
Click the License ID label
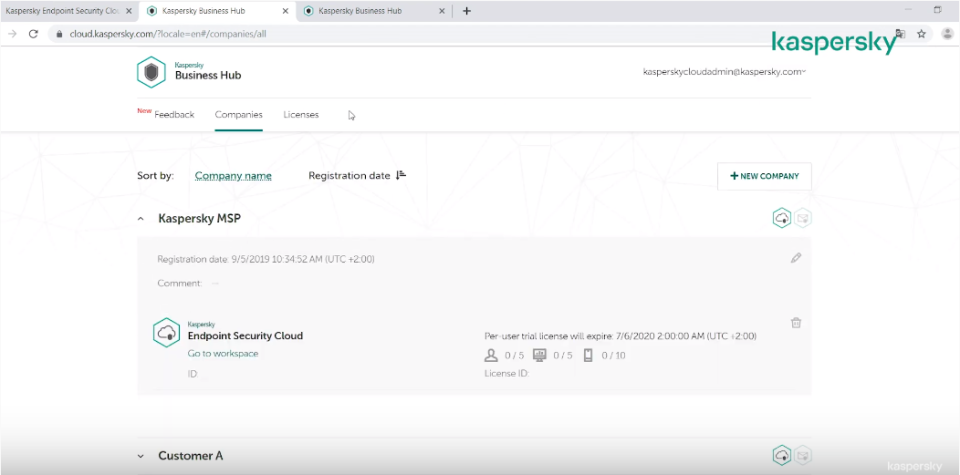[506, 373]
